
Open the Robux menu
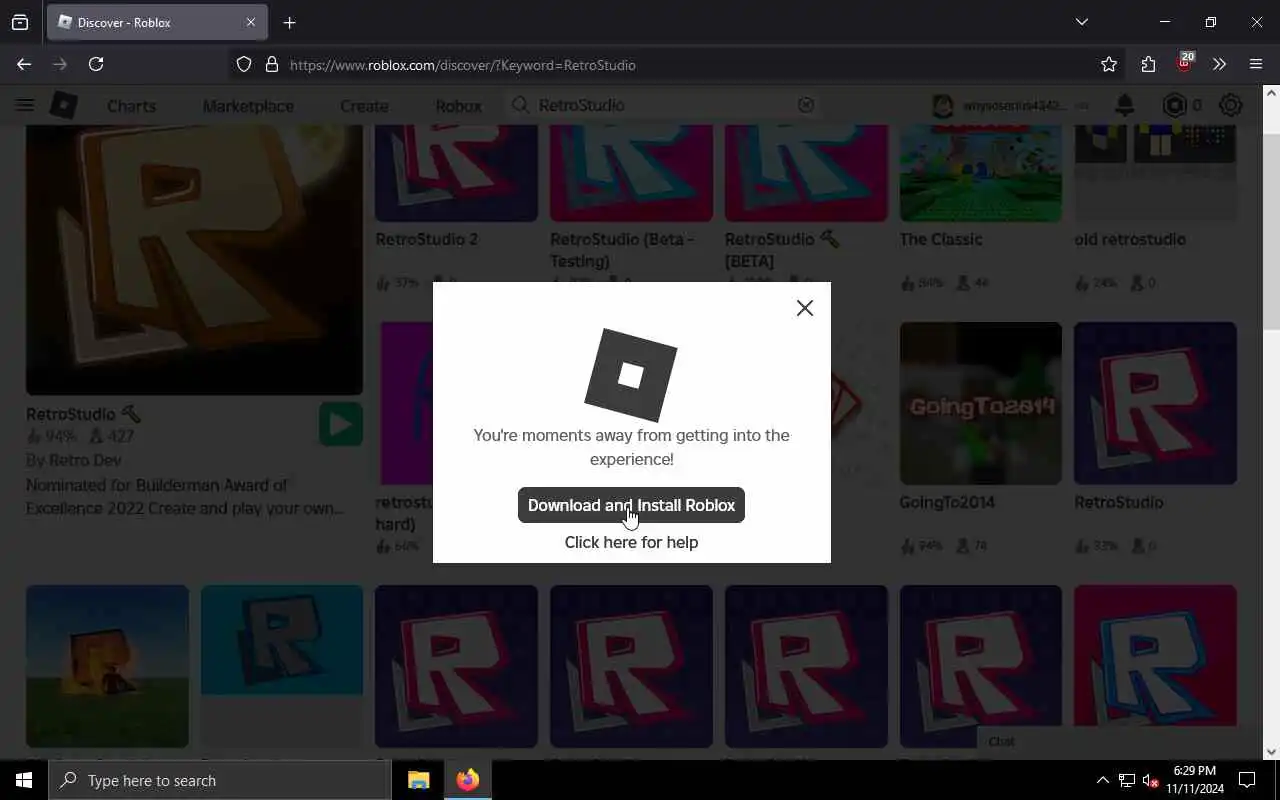(x=458, y=106)
